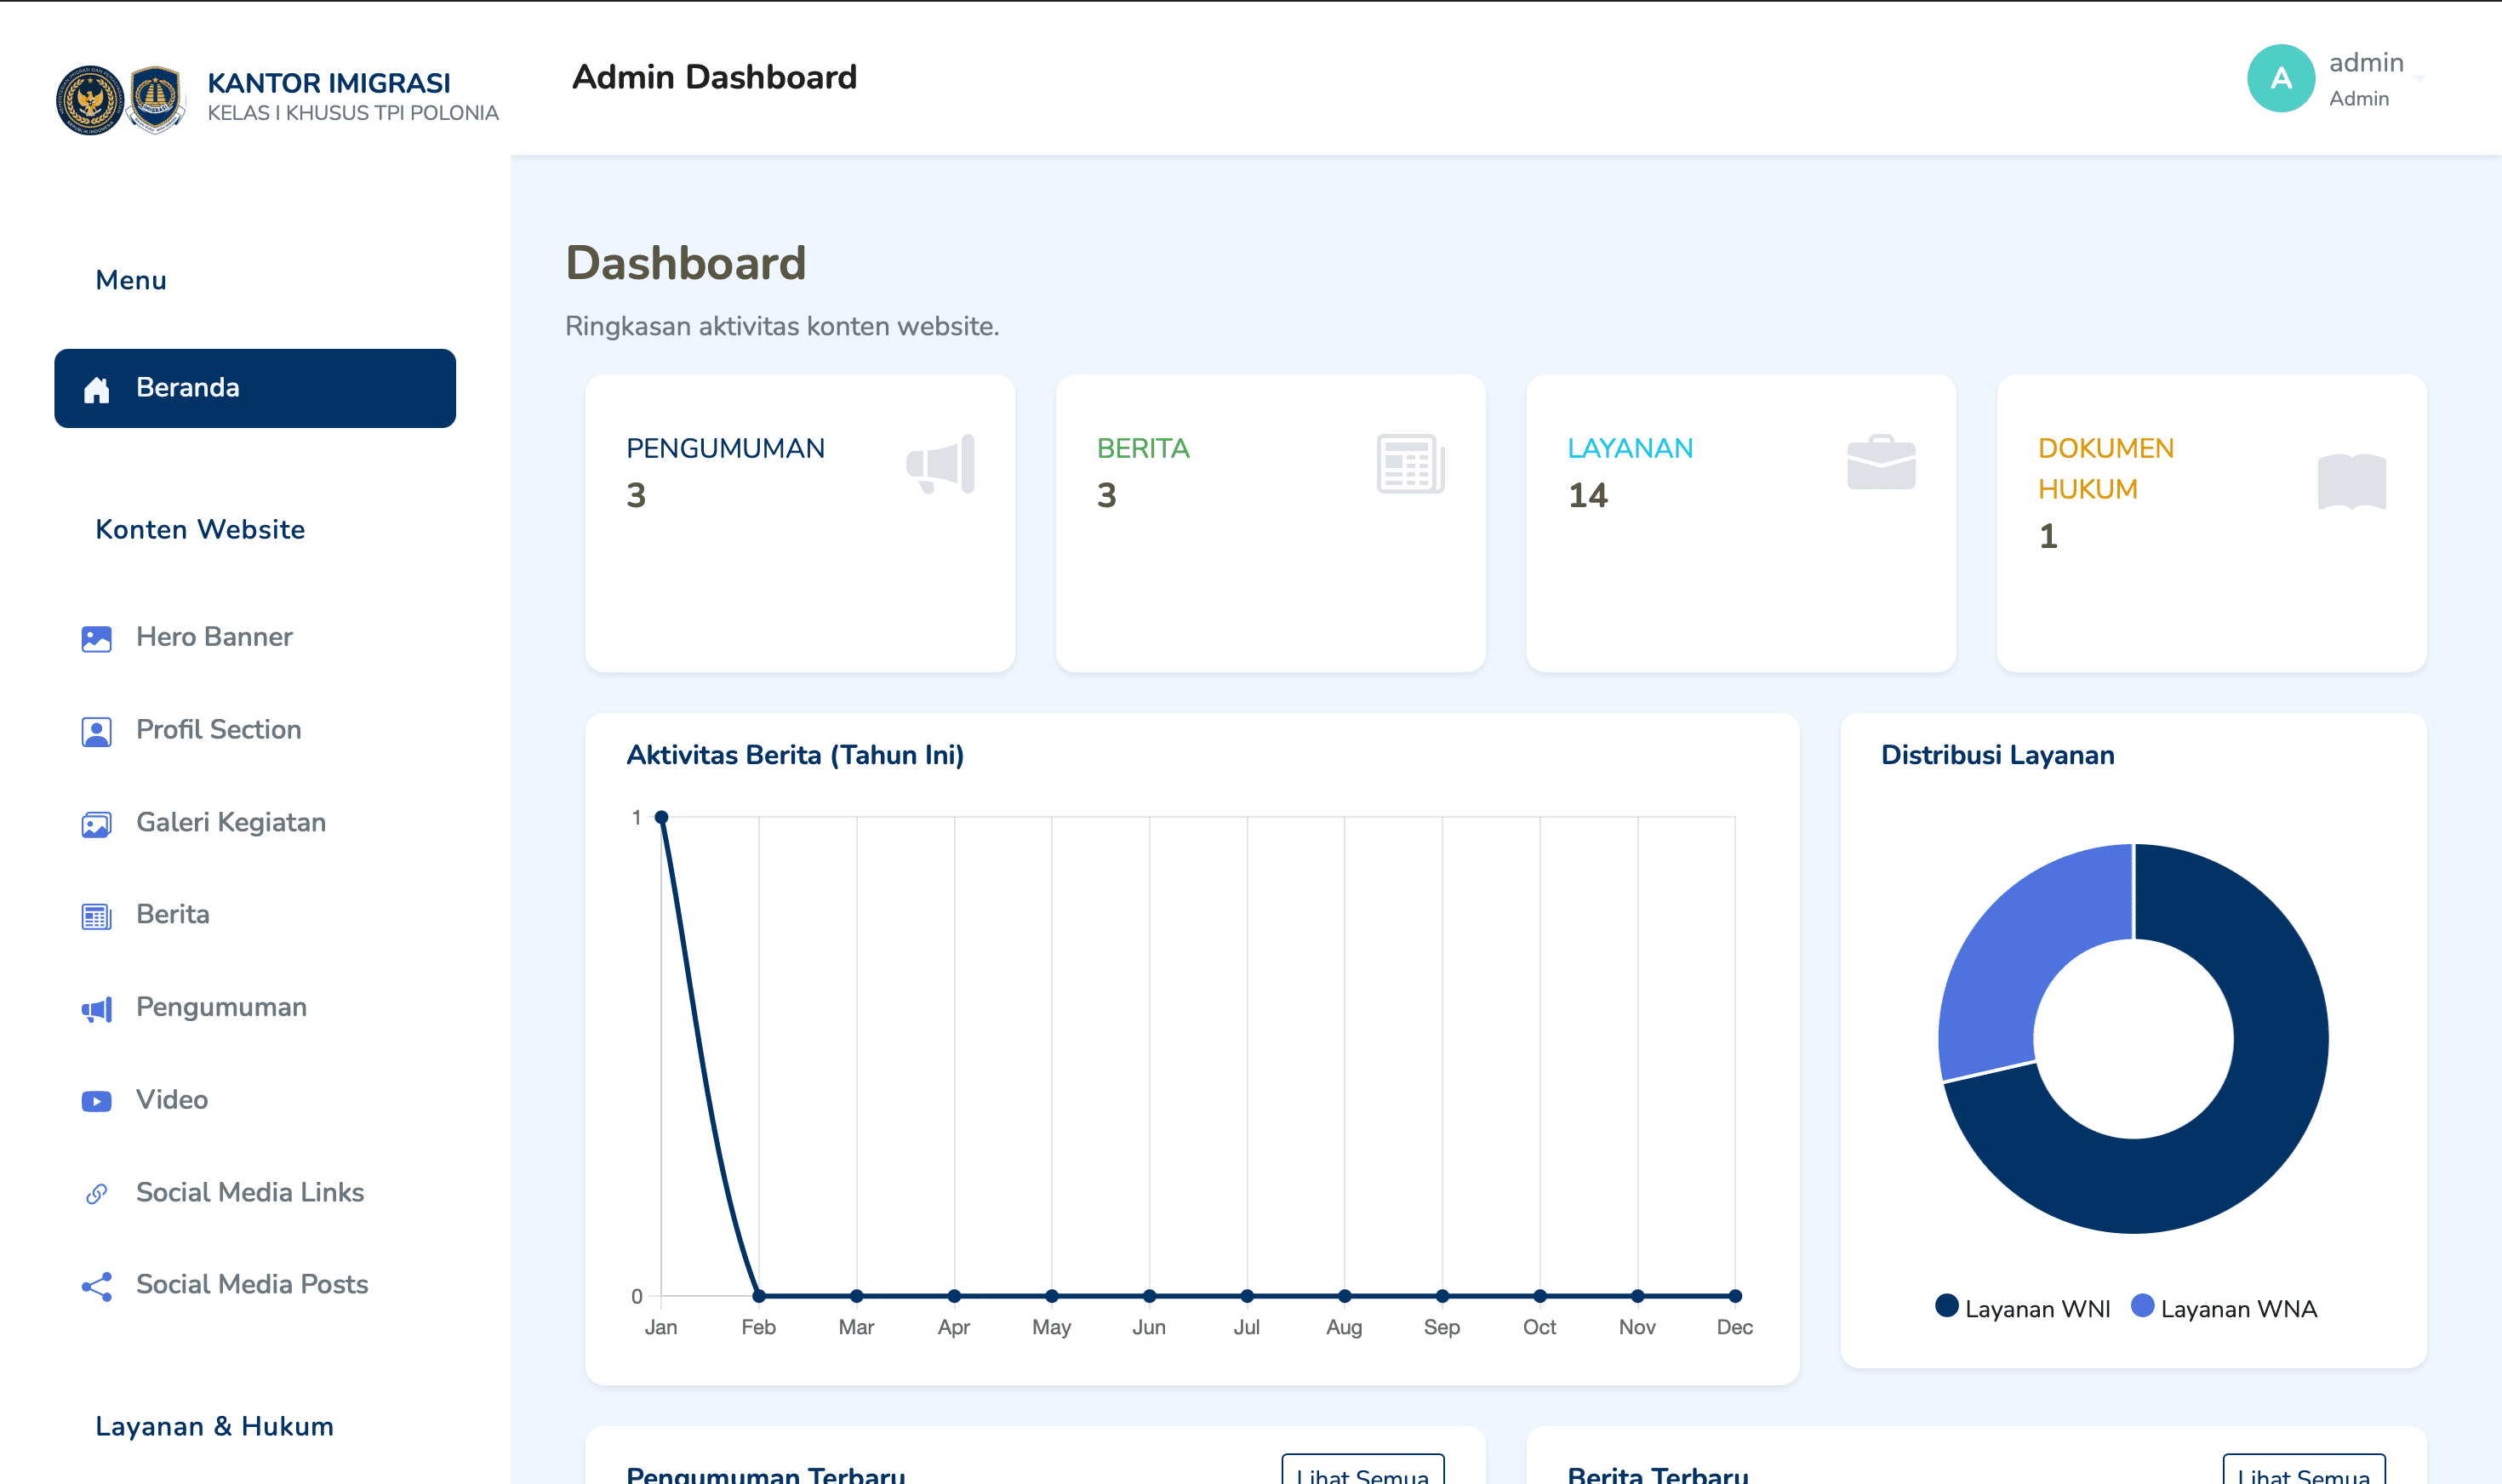Click the Berita newspaper icon in sidebar
2502x1484 pixels.
96,916
